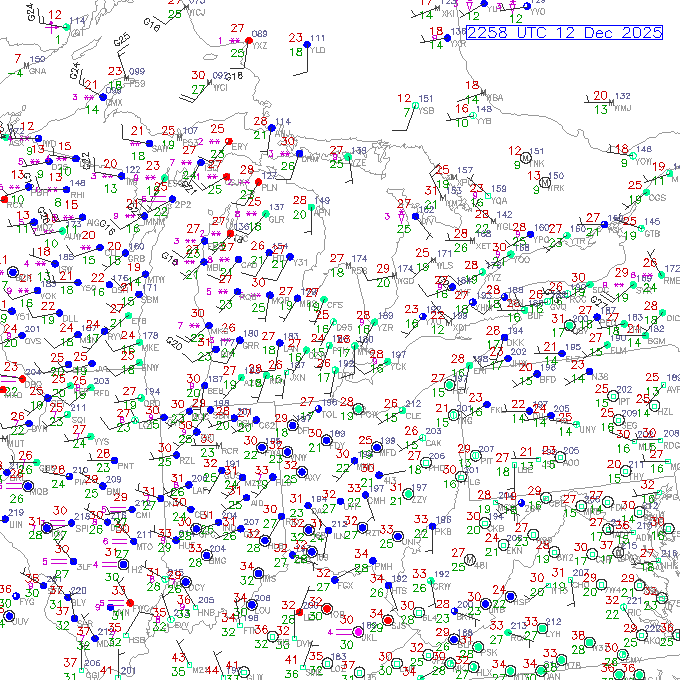Screen dimensions: 680x680
Task: Click the CFS station label
Action: [x=335, y=305]
